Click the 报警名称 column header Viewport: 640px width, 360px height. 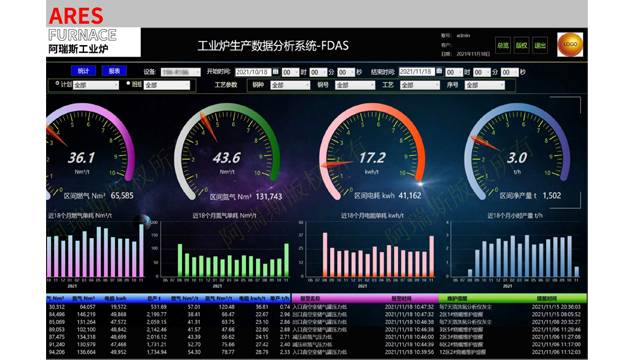tap(310, 299)
